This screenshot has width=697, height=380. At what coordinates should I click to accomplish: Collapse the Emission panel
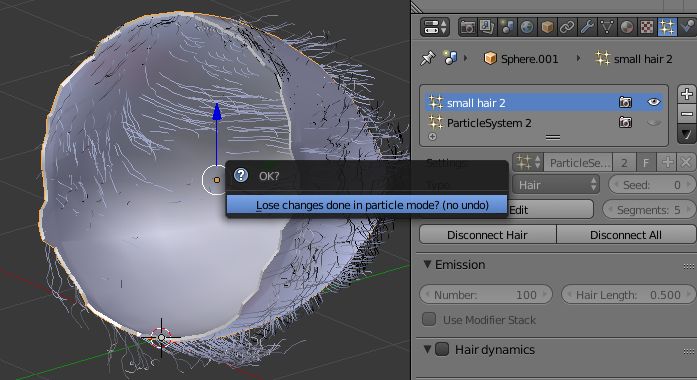[x=428, y=264]
